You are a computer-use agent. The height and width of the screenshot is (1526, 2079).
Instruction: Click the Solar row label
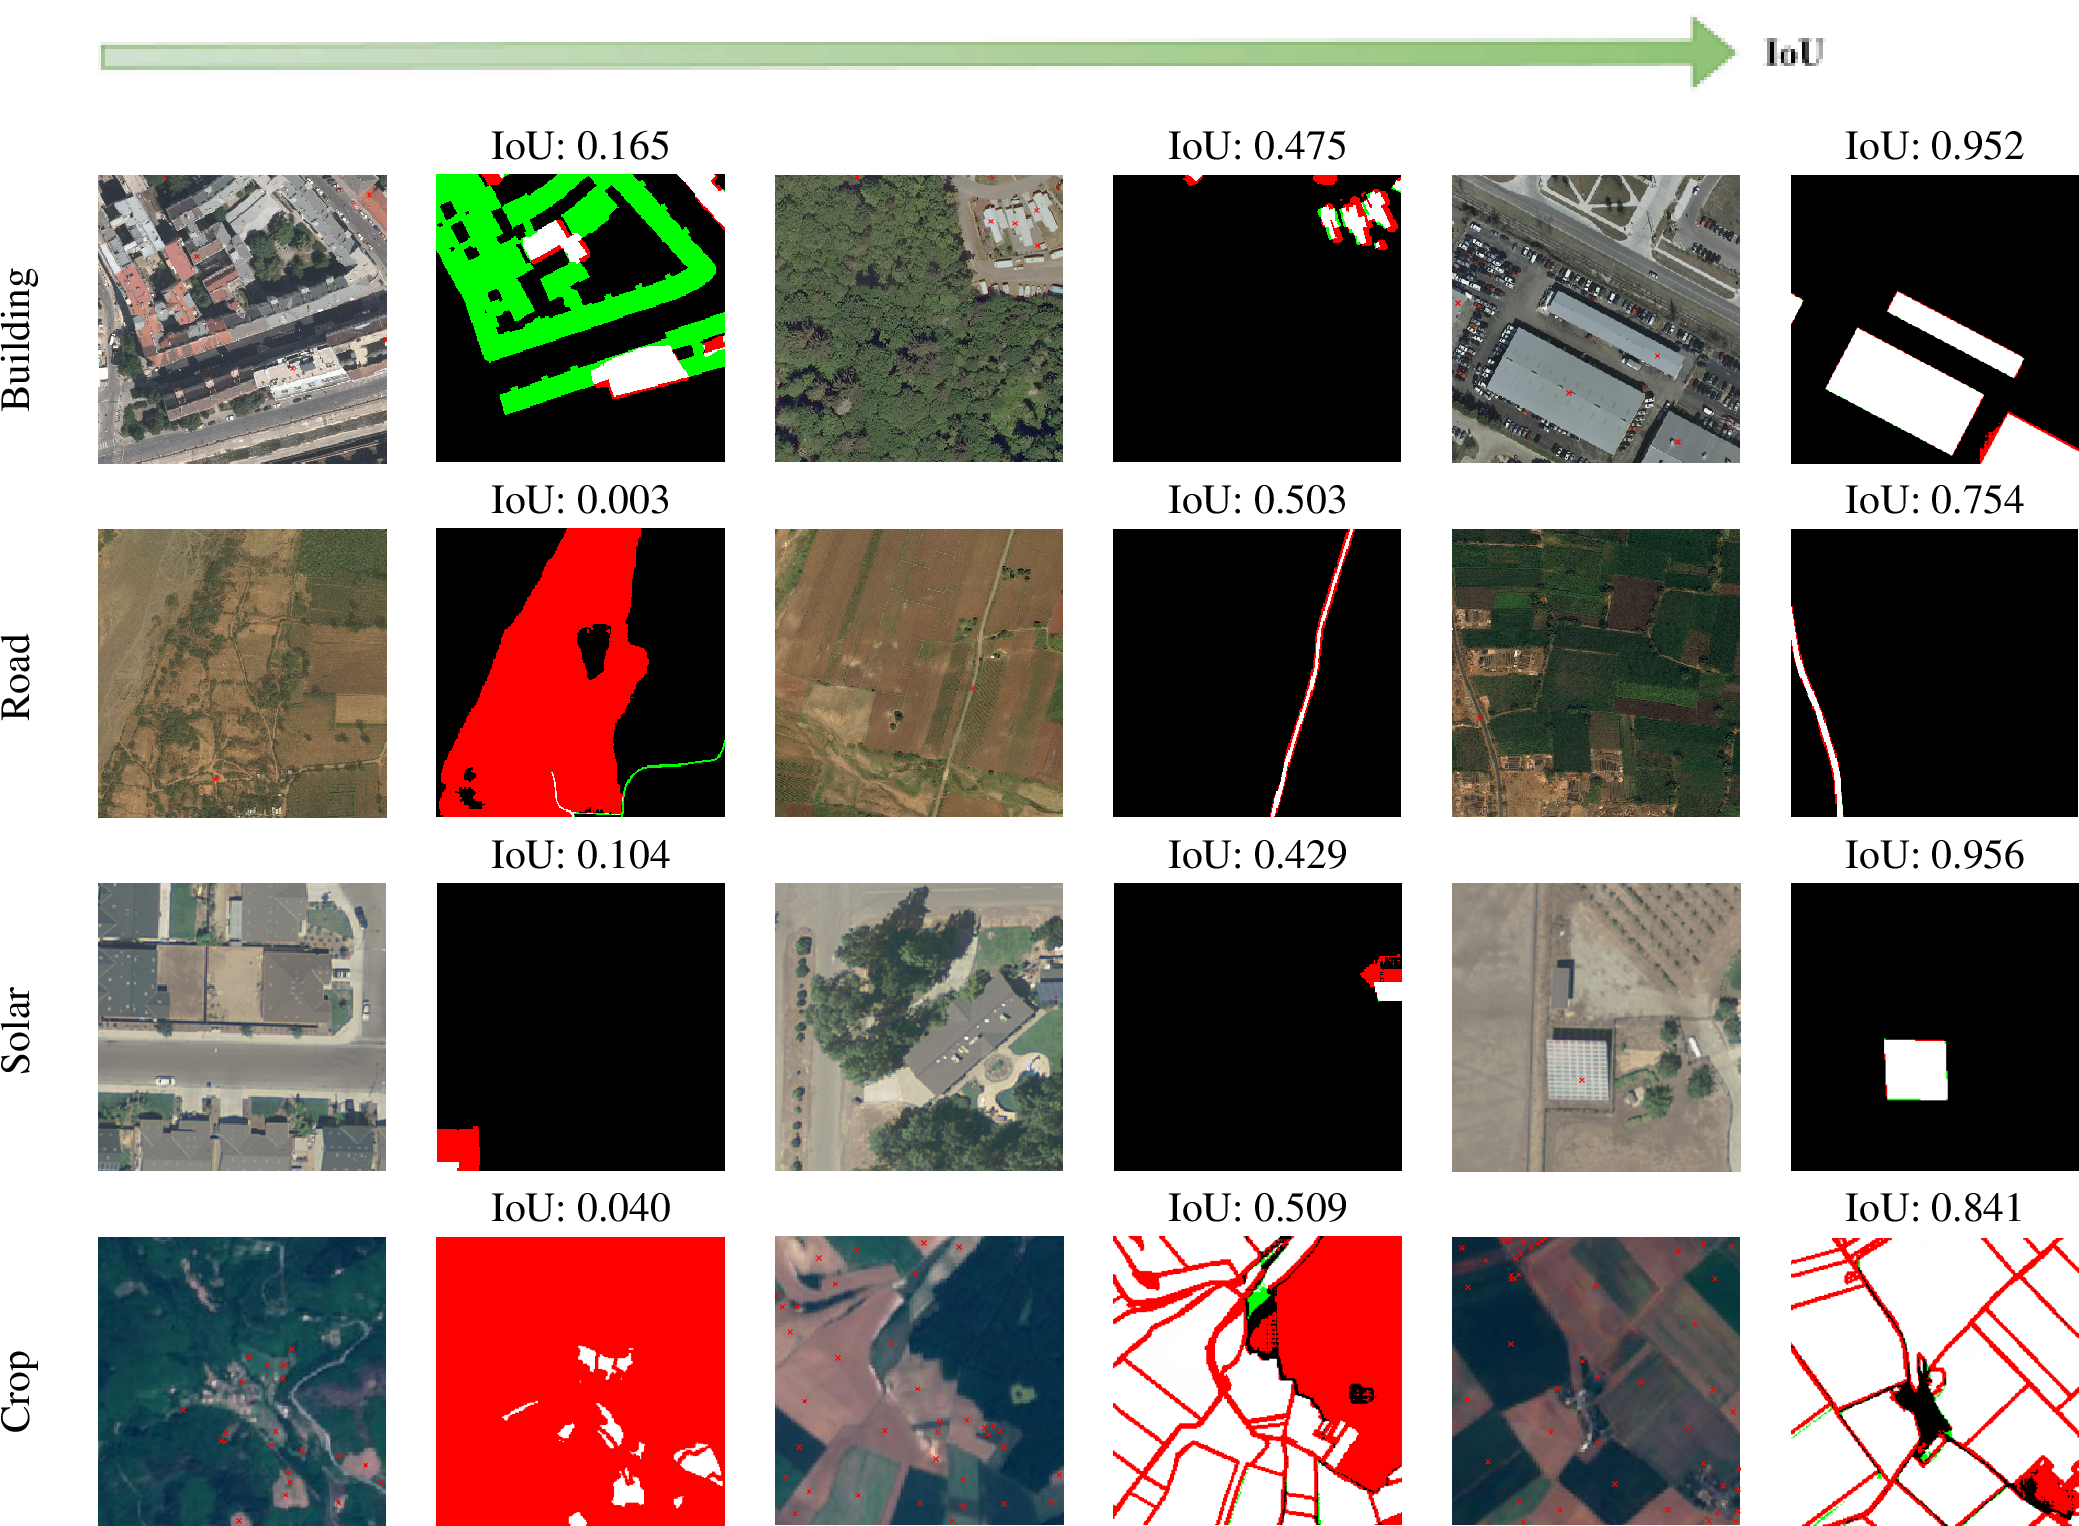pos(17,1030)
